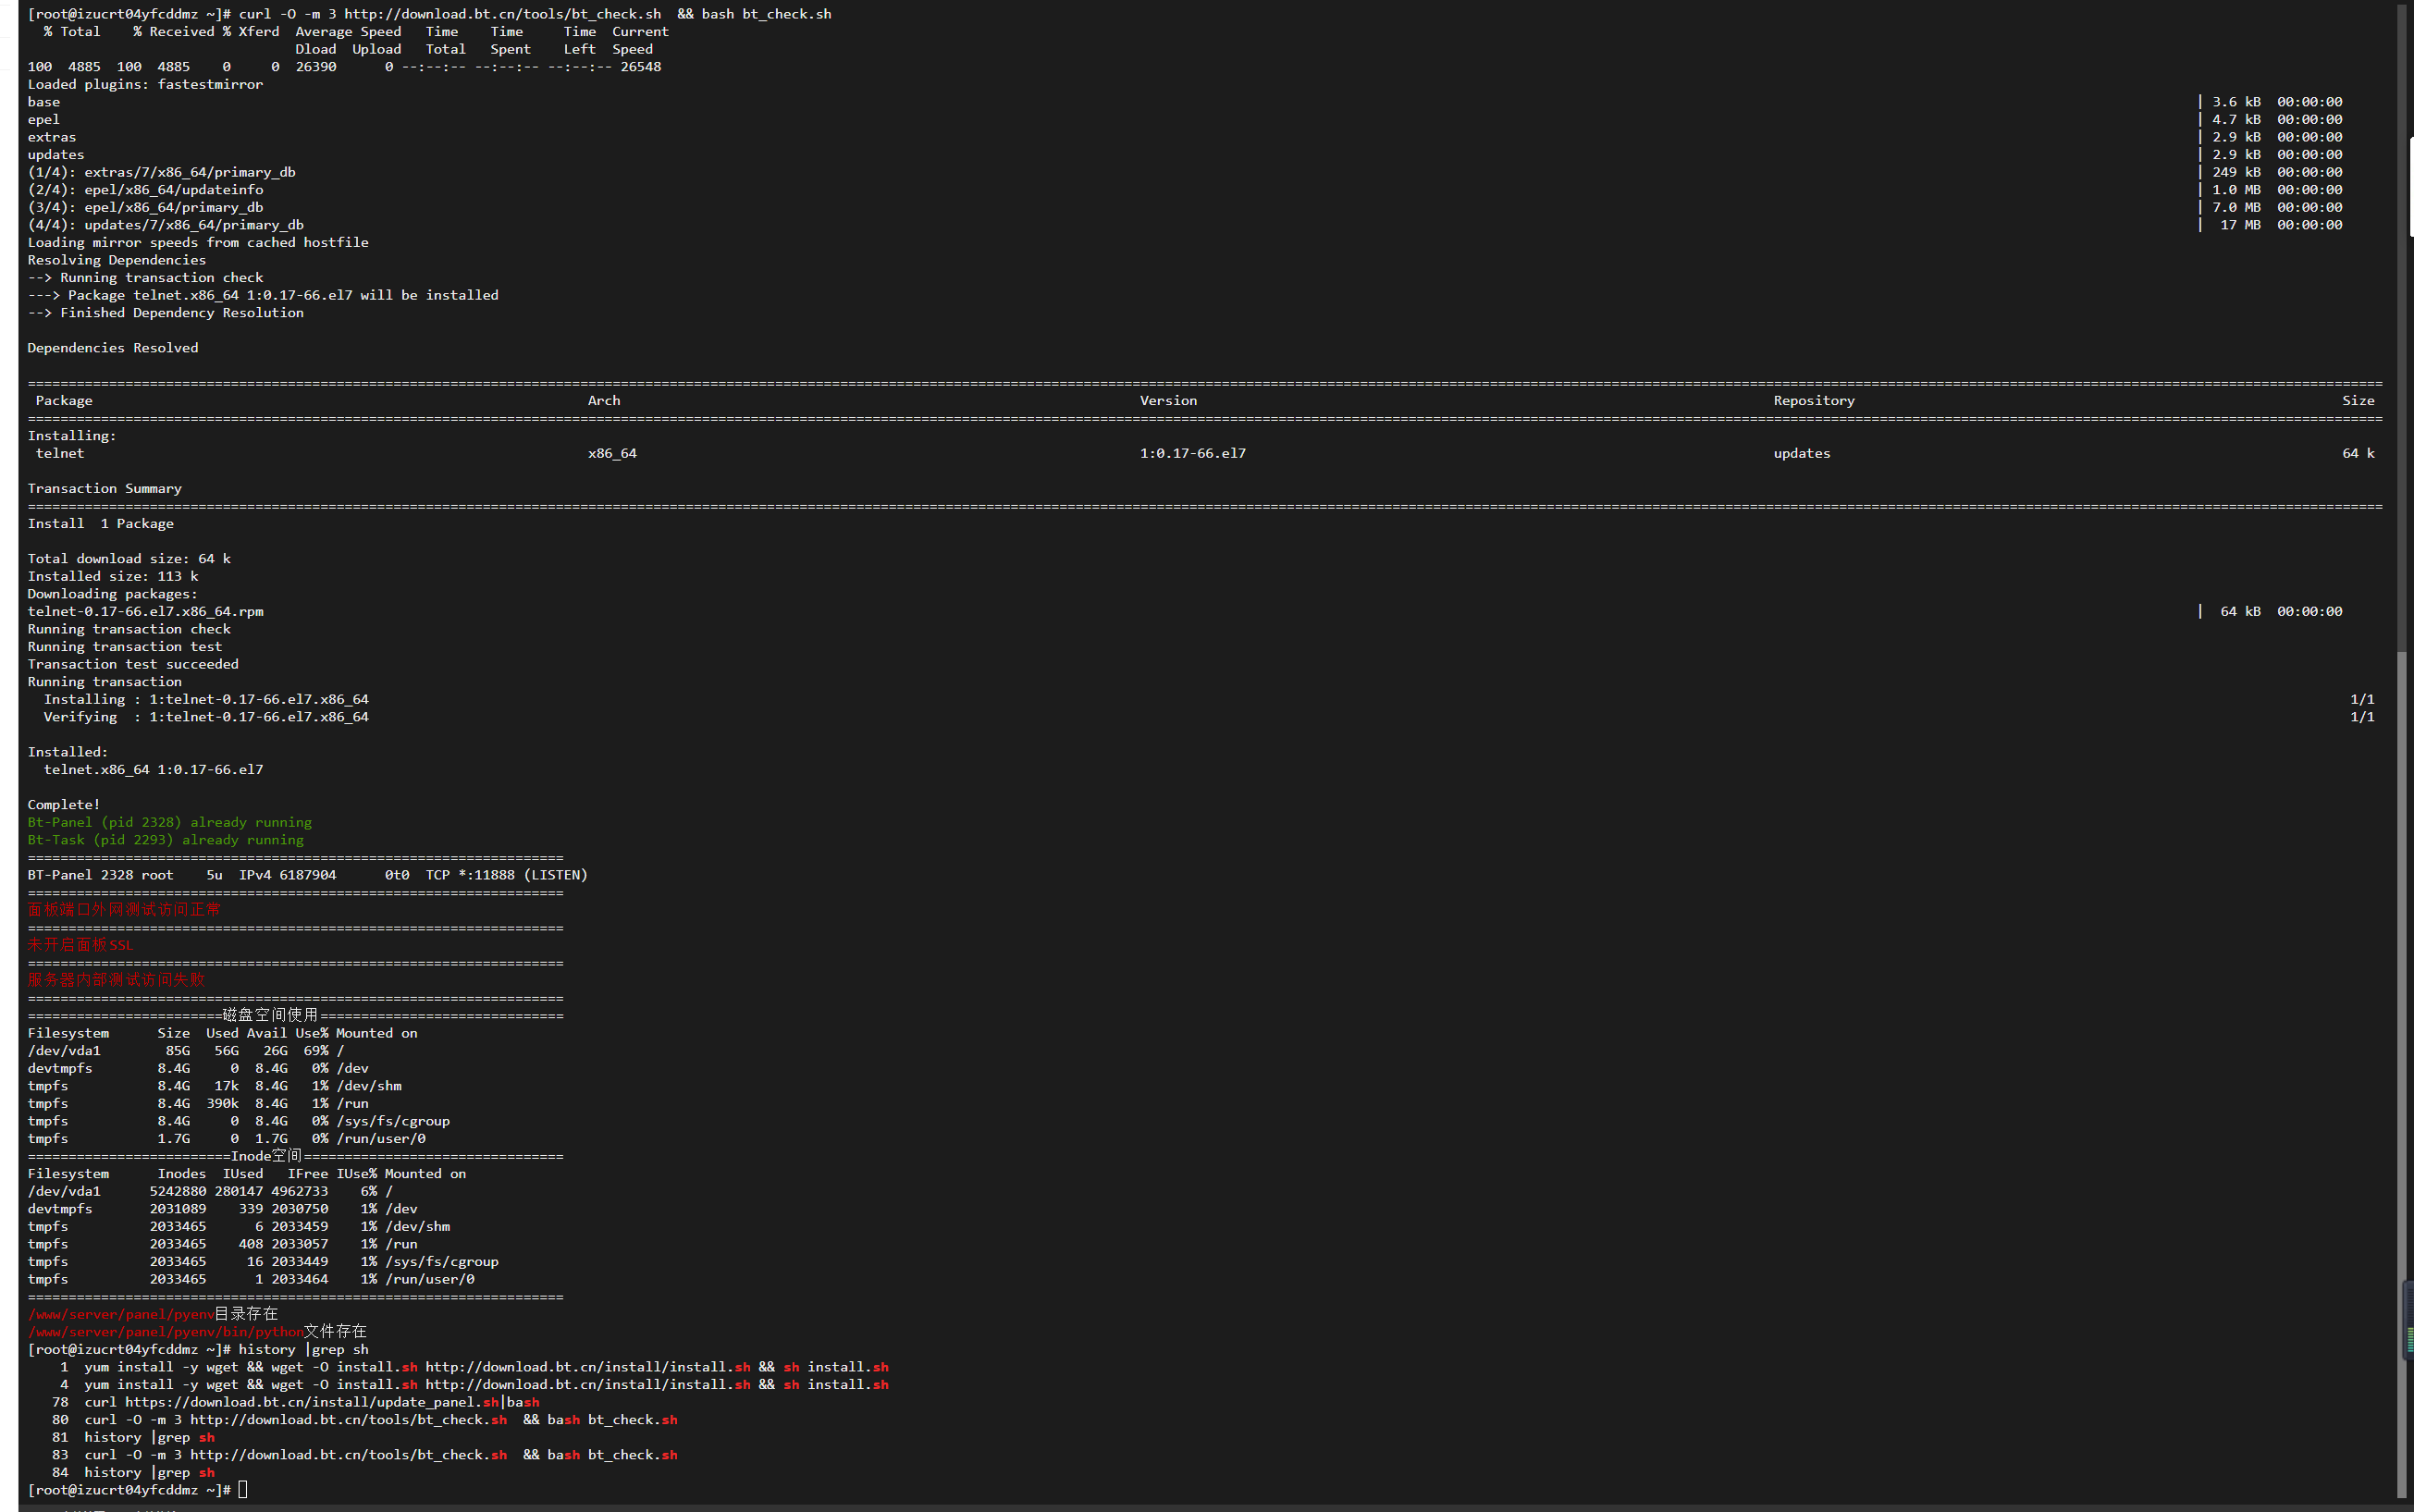2414x1512 pixels.
Task: Click the red 未开启面板SSL message
Action: 80,945
